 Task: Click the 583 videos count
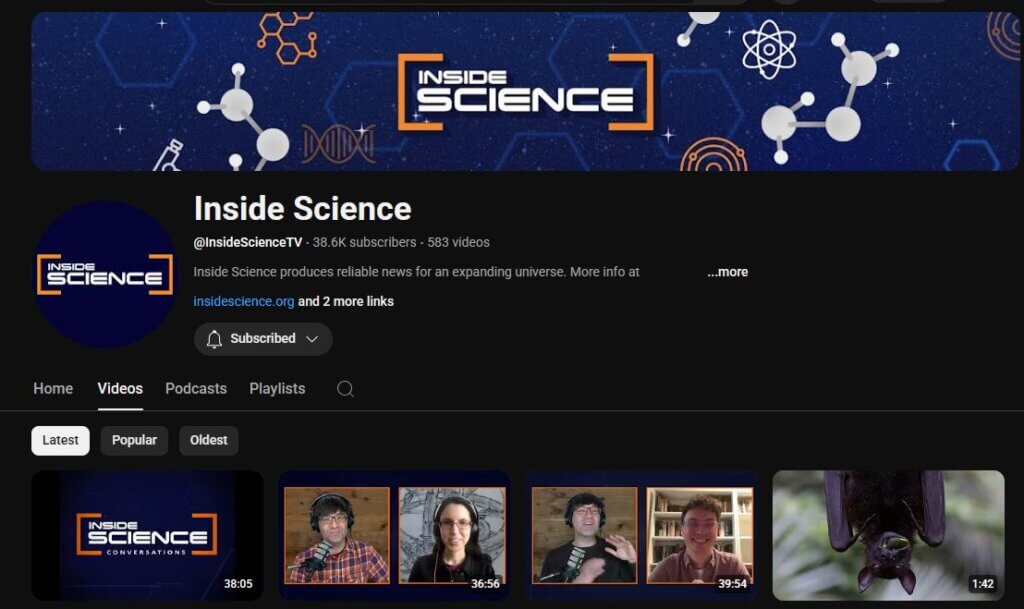click(458, 242)
